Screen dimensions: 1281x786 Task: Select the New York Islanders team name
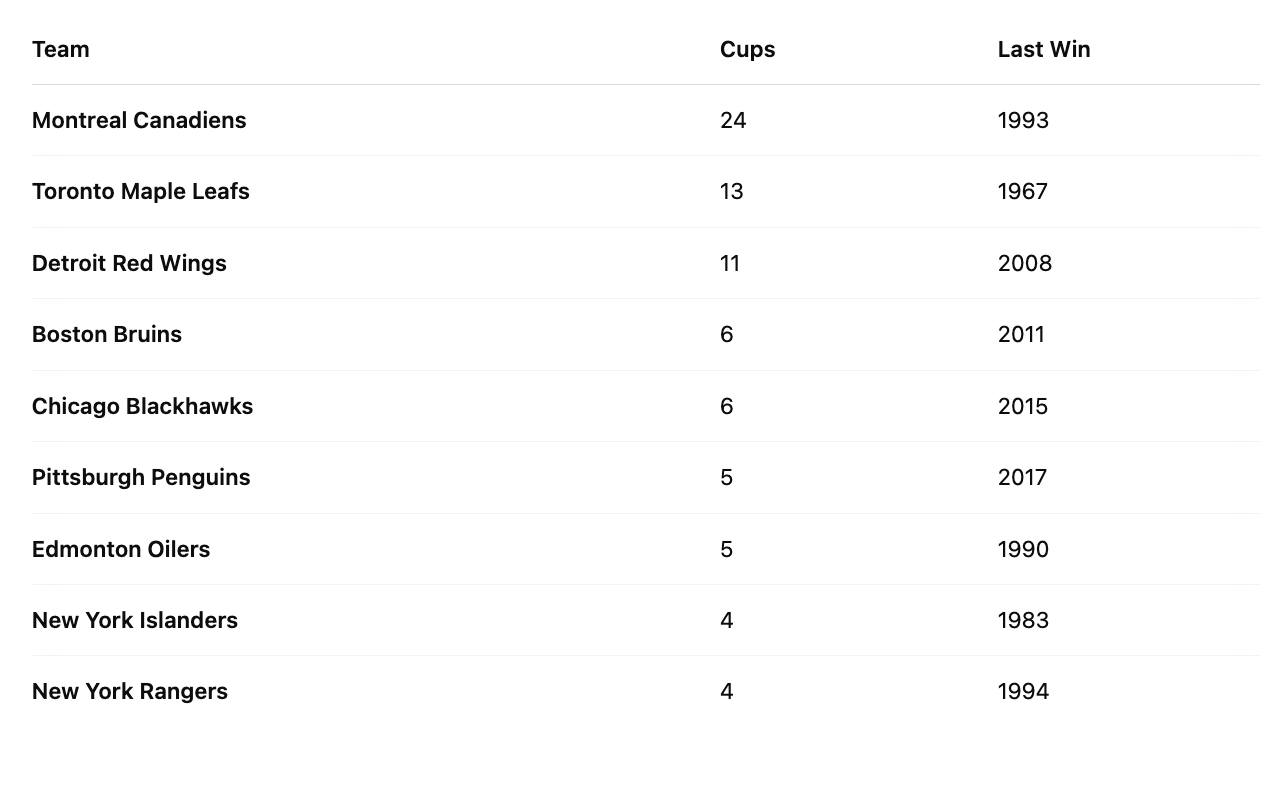pyautogui.click(x=135, y=620)
